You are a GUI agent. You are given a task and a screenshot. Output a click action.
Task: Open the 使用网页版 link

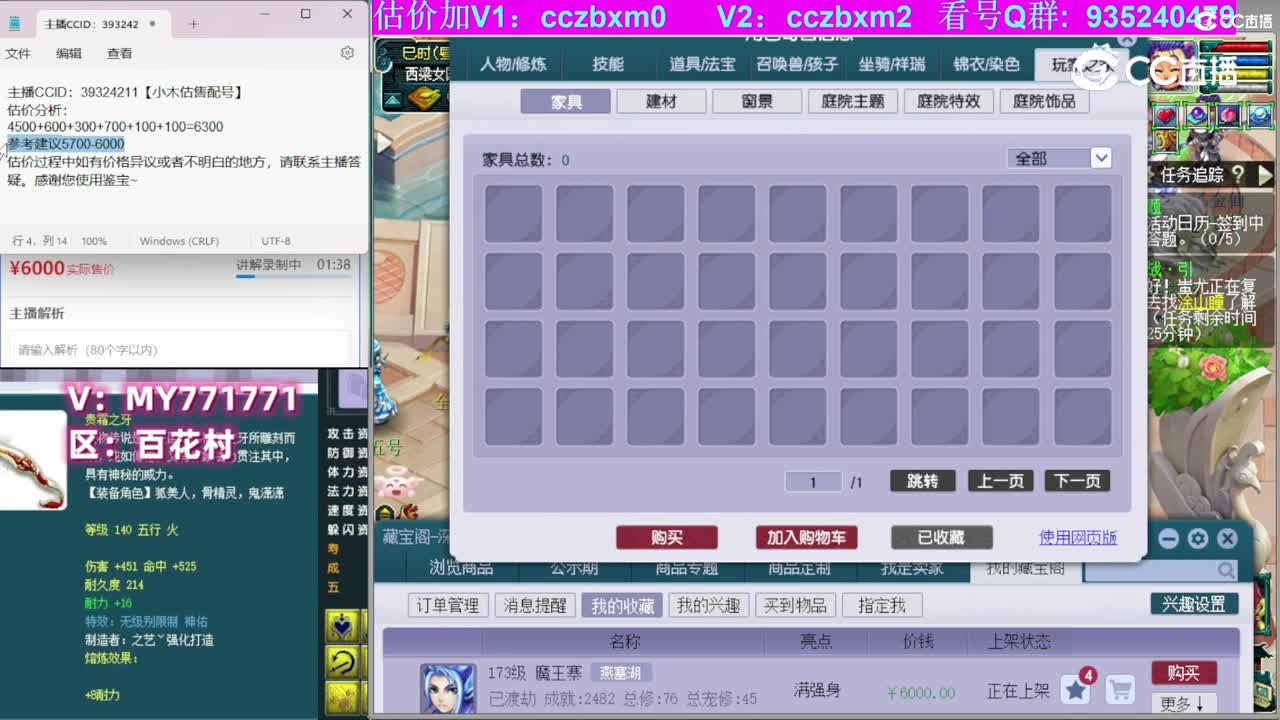[1078, 538]
